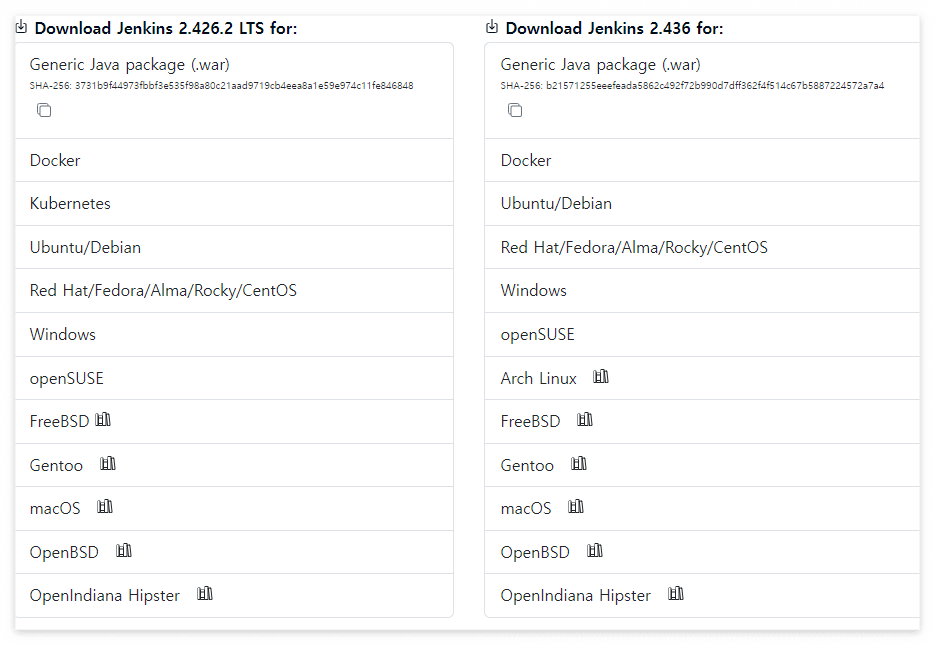Image resolution: width=935 pixels, height=645 pixels.
Task: Choose Ubuntu/Debian in the LTS column
Action: pyautogui.click(x=234, y=247)
